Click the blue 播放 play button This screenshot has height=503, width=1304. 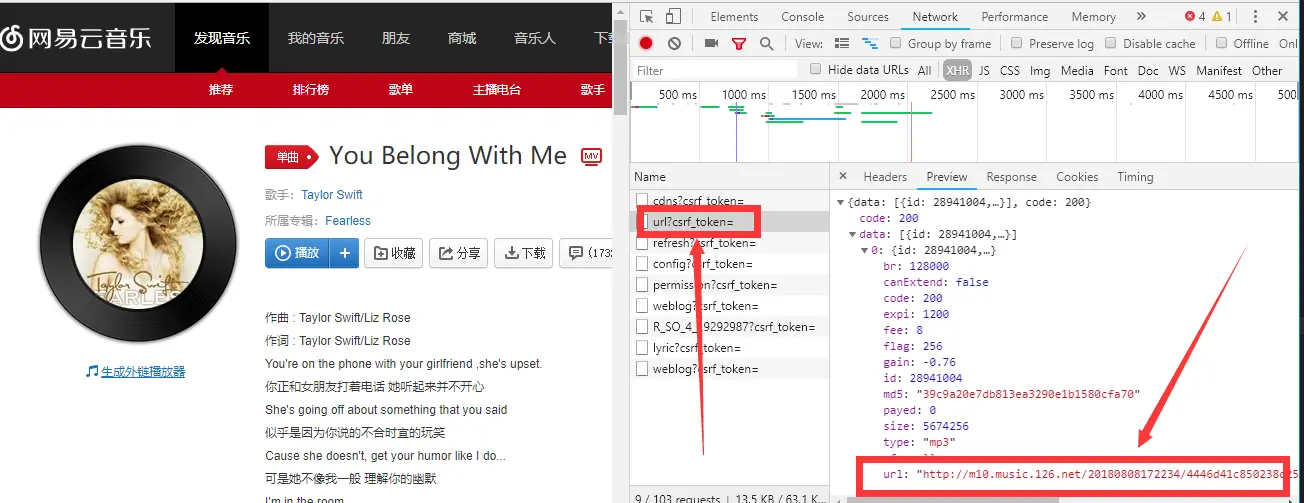pyautogui.click(x=297, y=253)
